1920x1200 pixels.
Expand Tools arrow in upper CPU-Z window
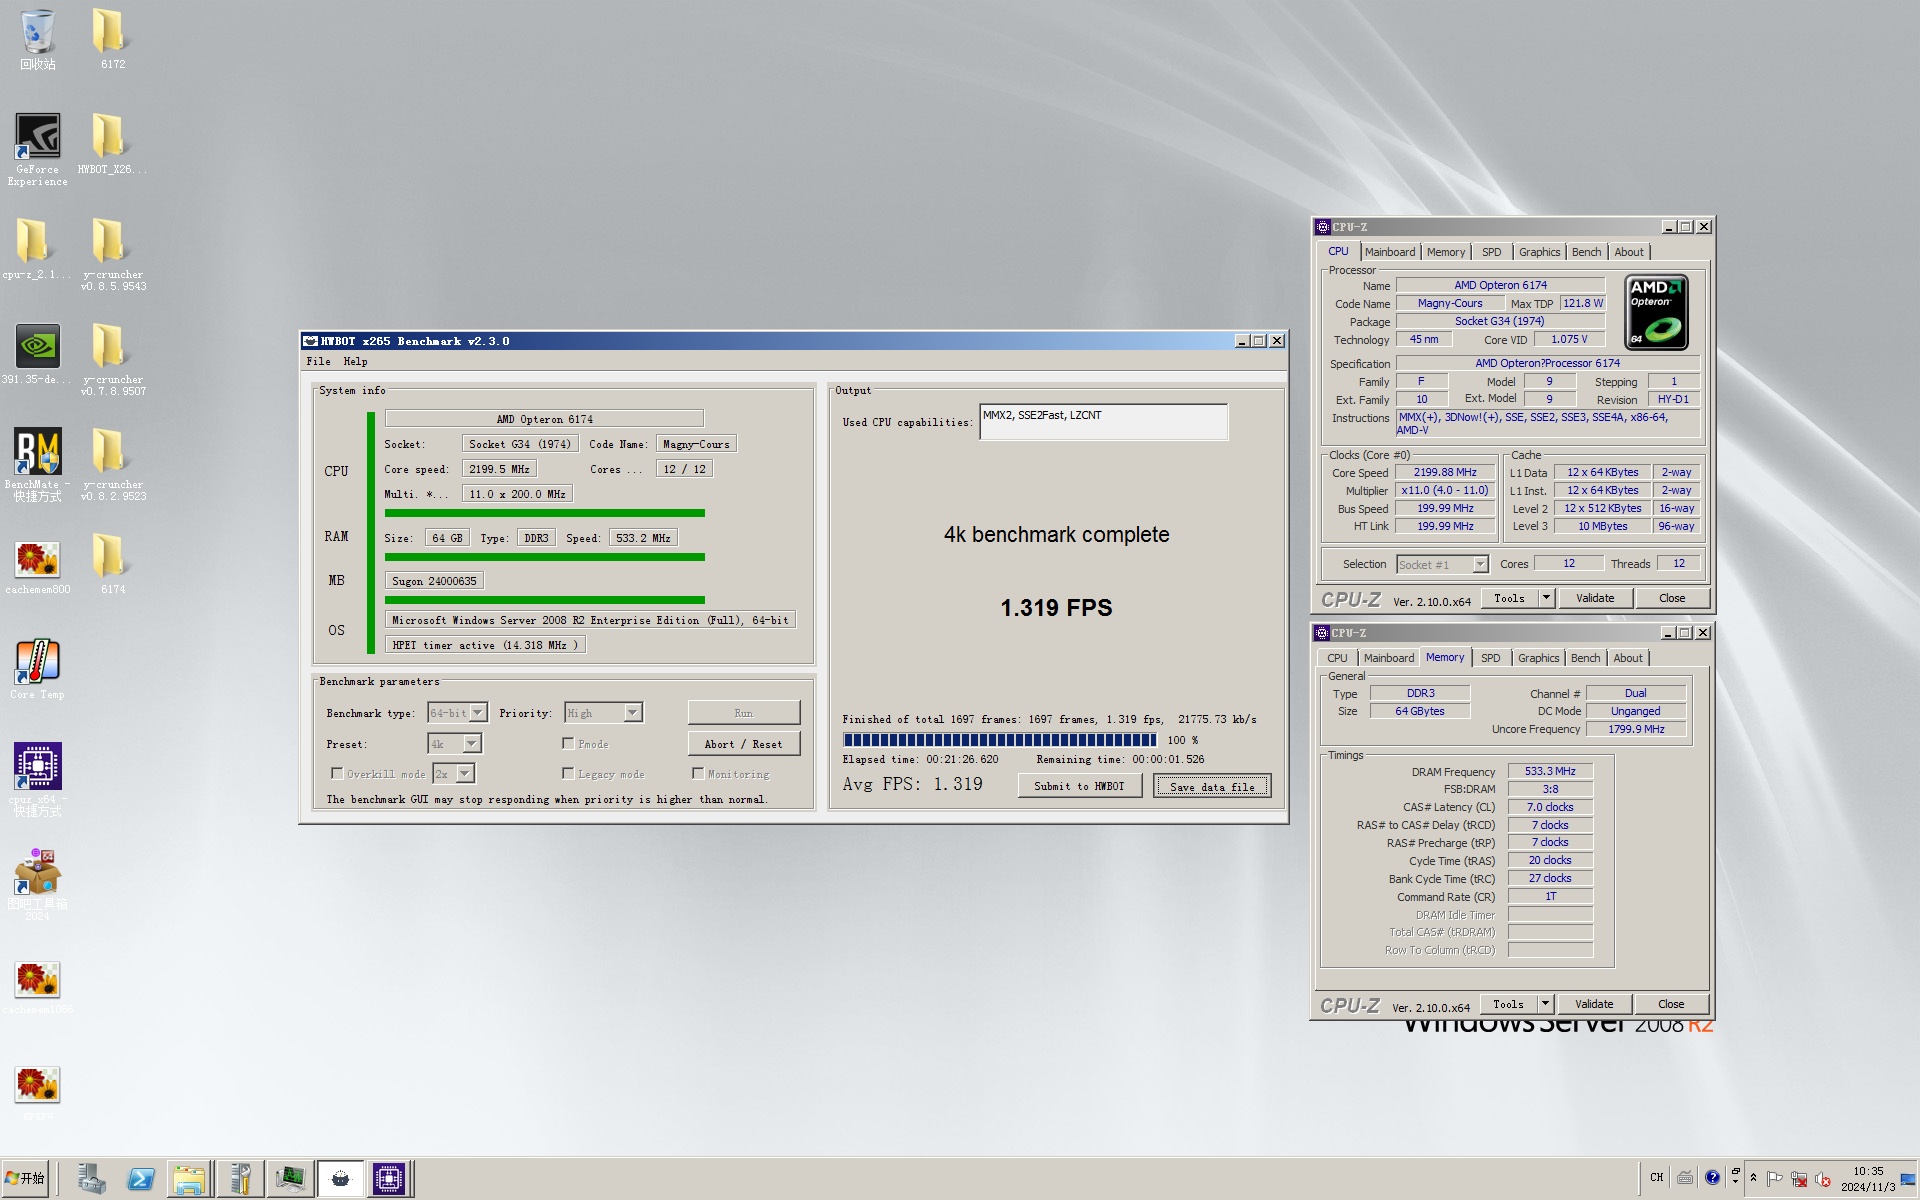click(1546, 598)
